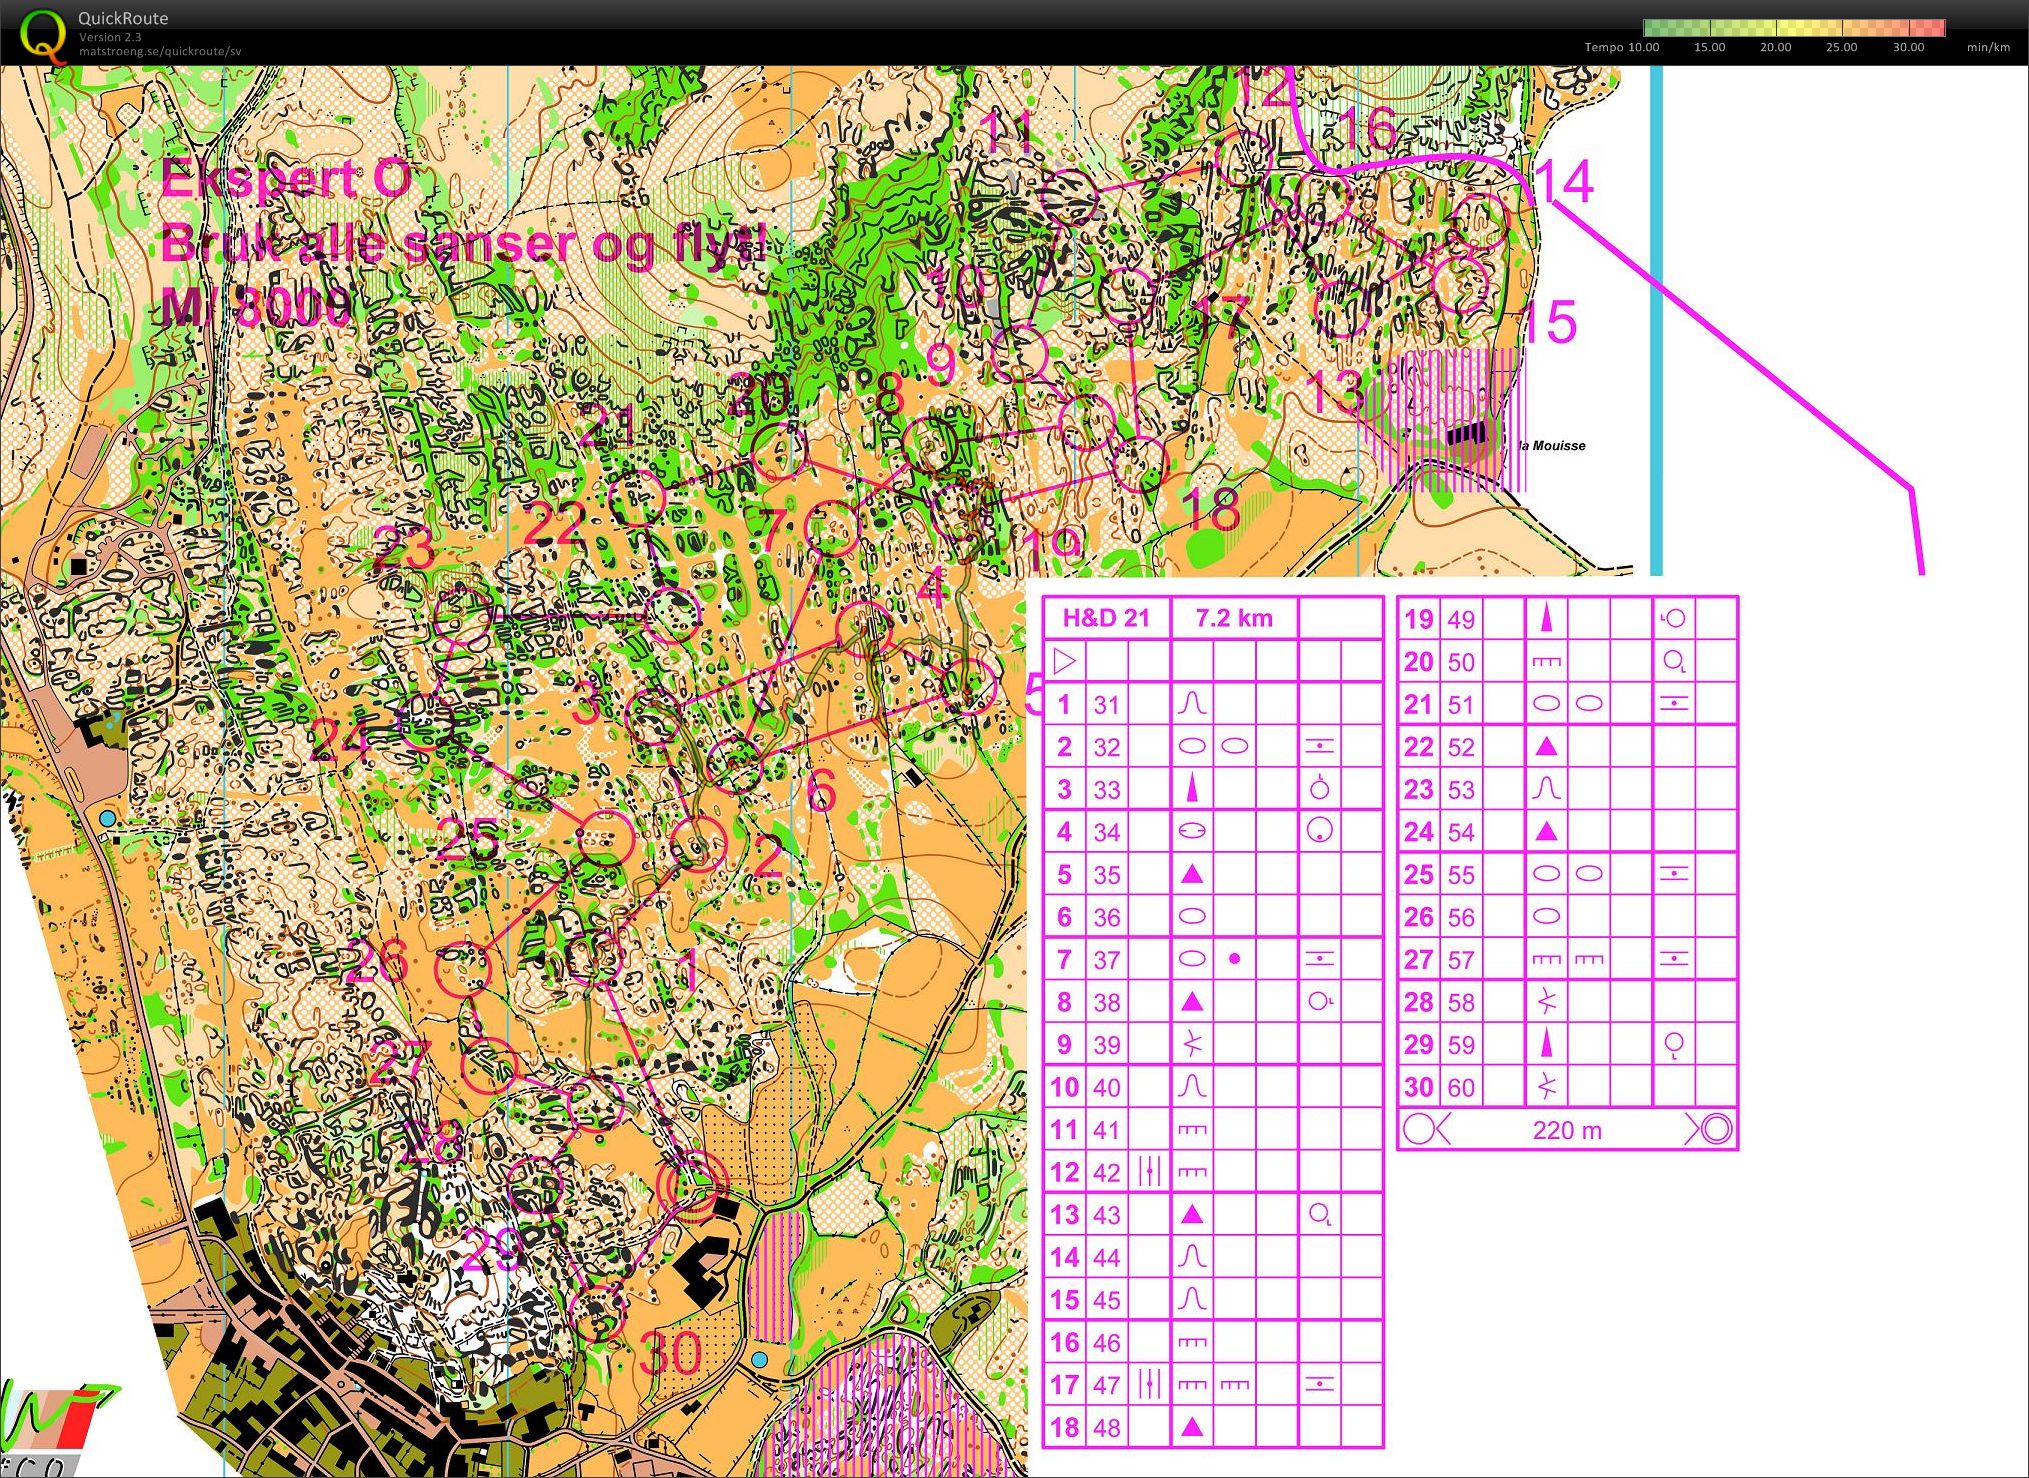Viewport: 2029px width, 1478px height.
Task: Click the Tempo 10.00 legend label
Action: tap(1622, 47)
